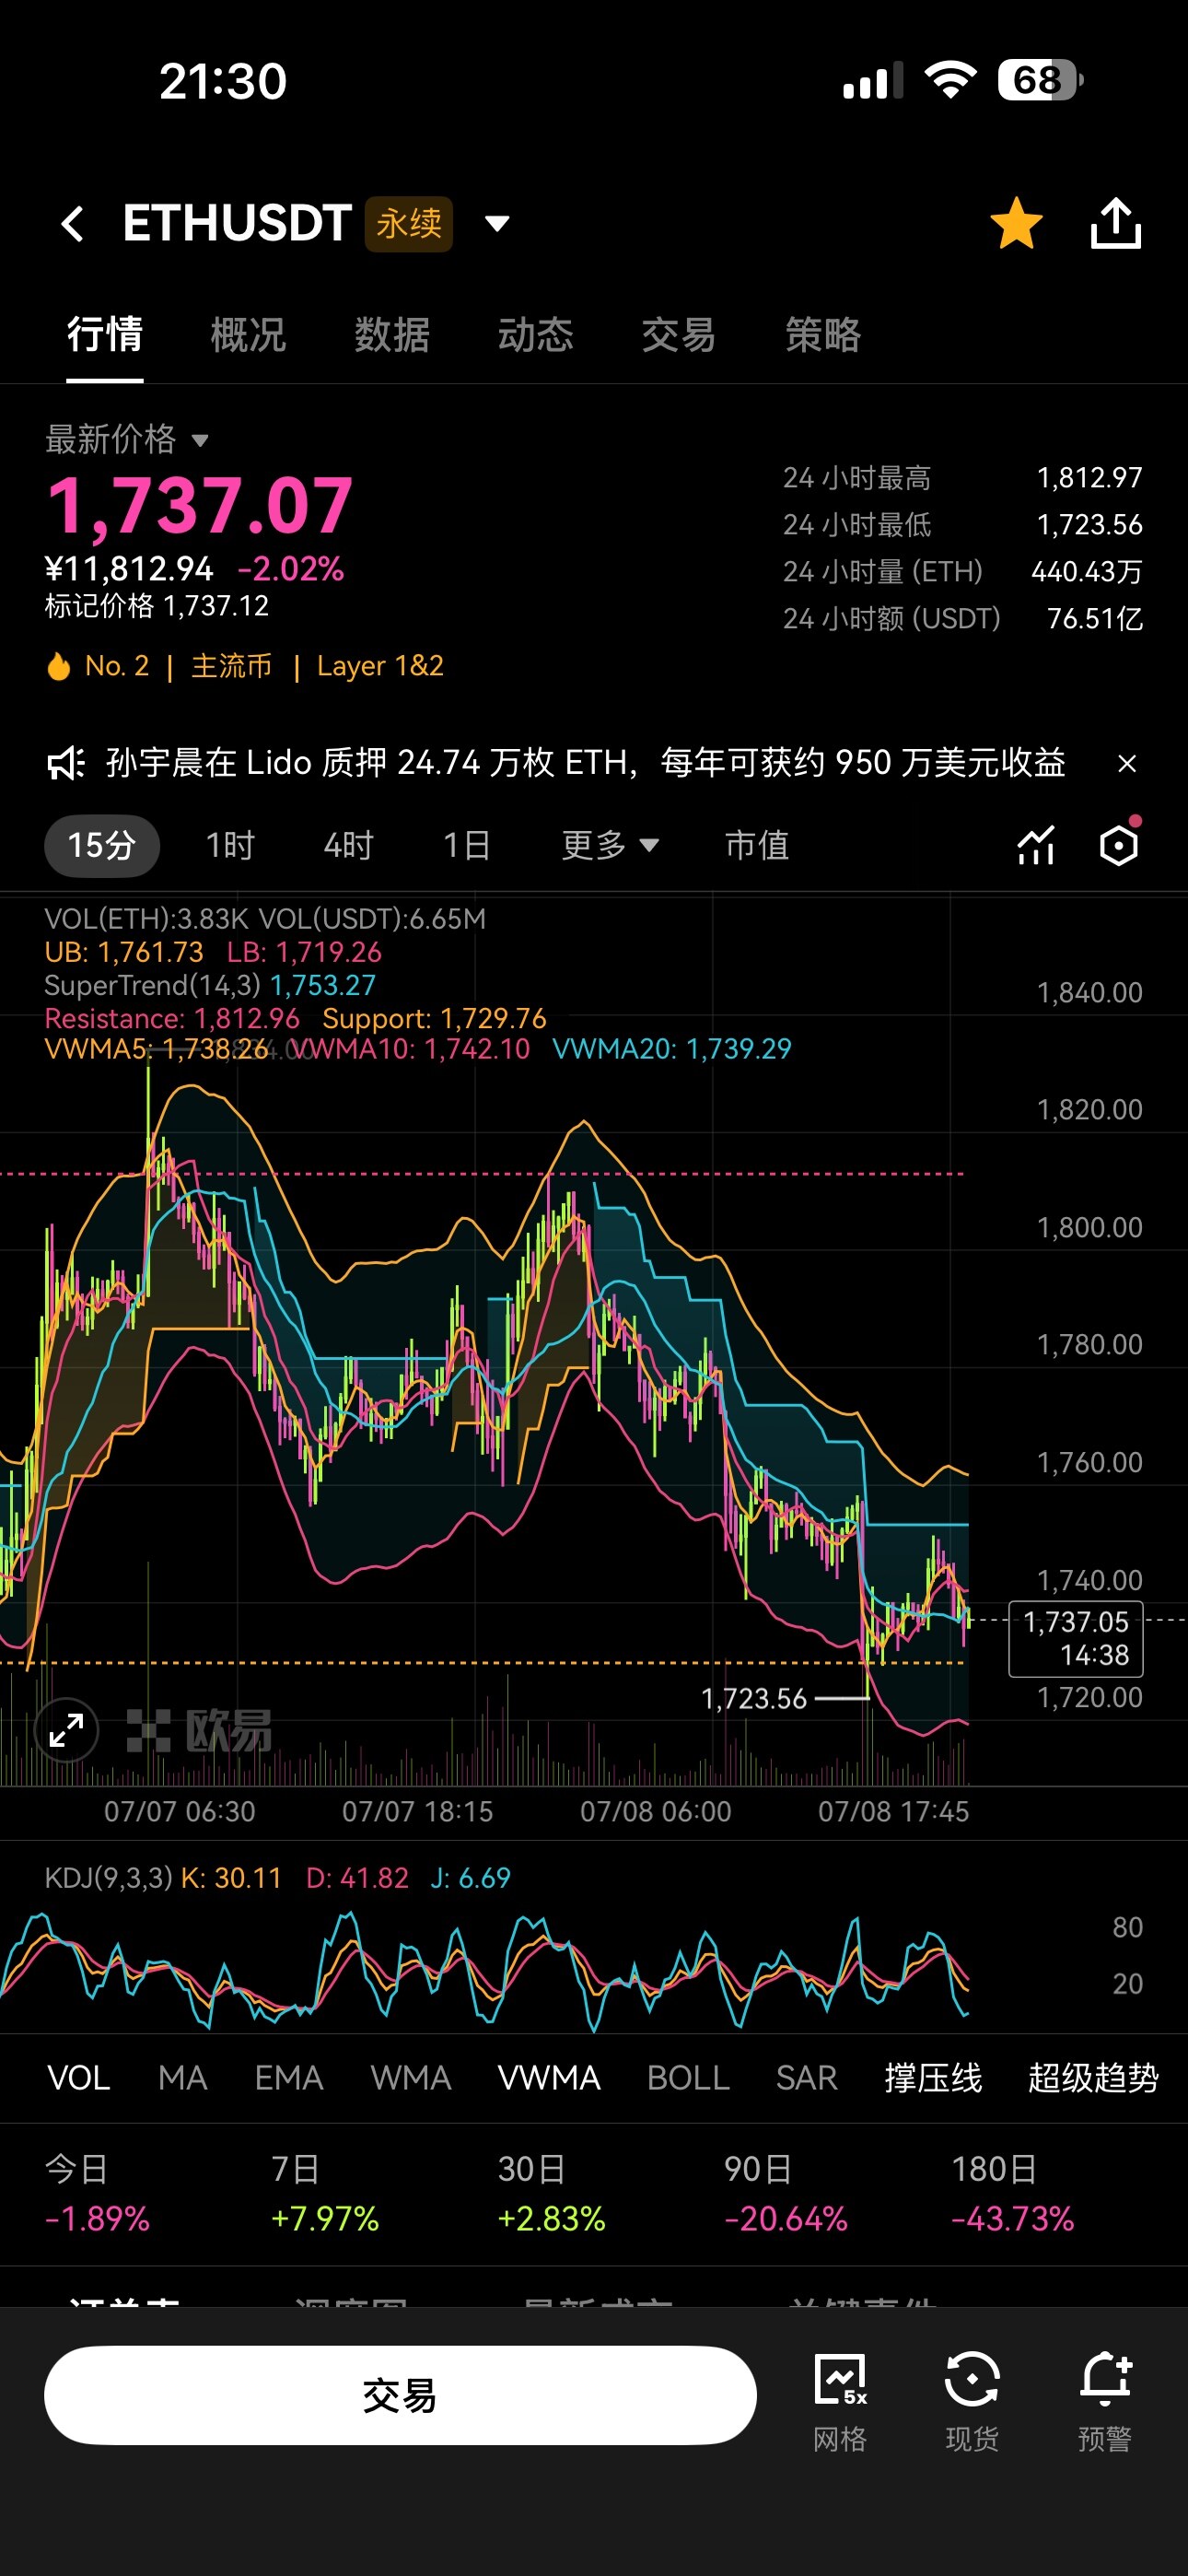Dismiss the news announcement banner

(1126, 764)
